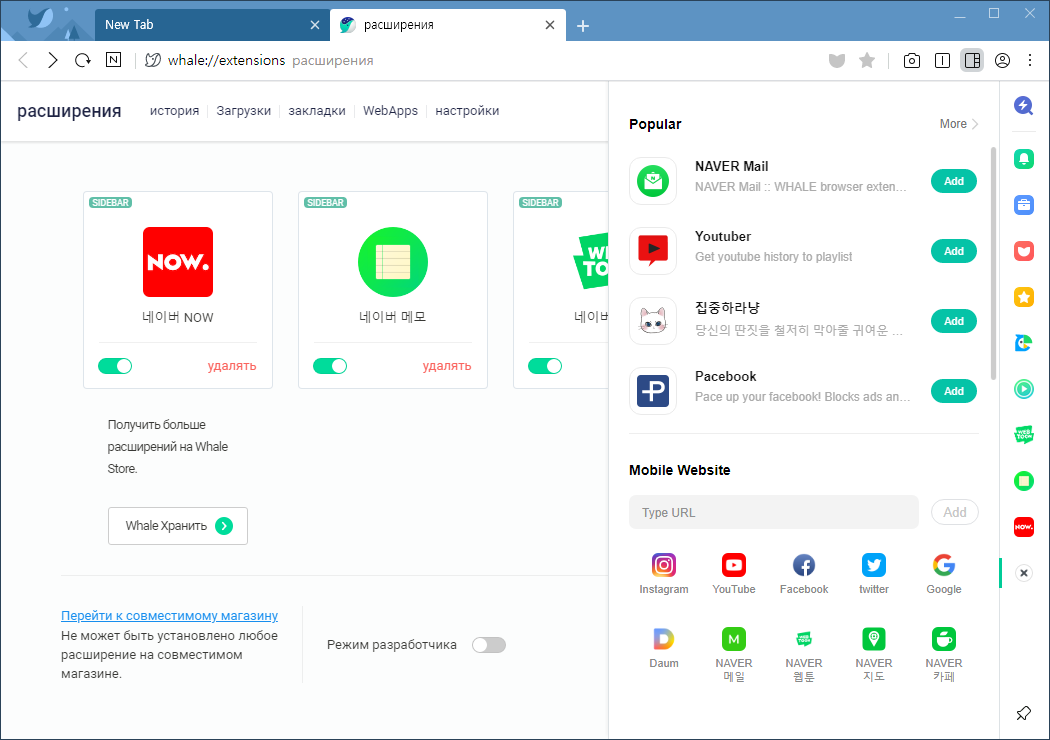Open NAVER 메일 shortcut
Screen dimensions: 1050x740
(734, 655)
